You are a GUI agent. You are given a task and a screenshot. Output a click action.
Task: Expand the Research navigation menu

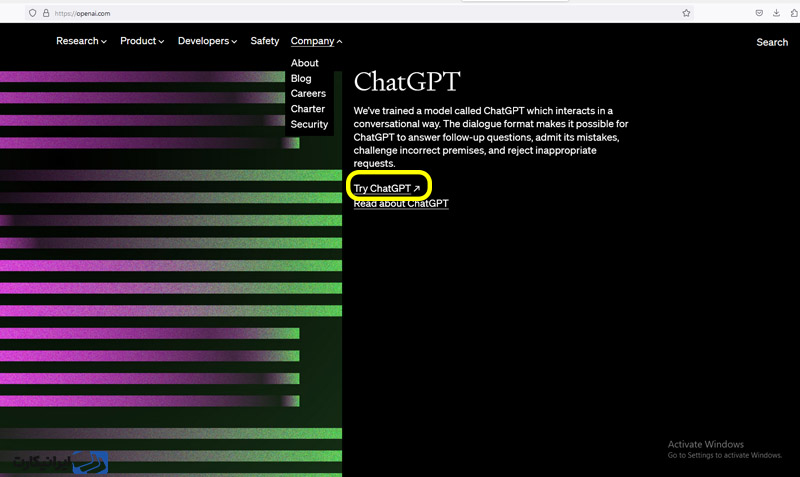[81, 41]
